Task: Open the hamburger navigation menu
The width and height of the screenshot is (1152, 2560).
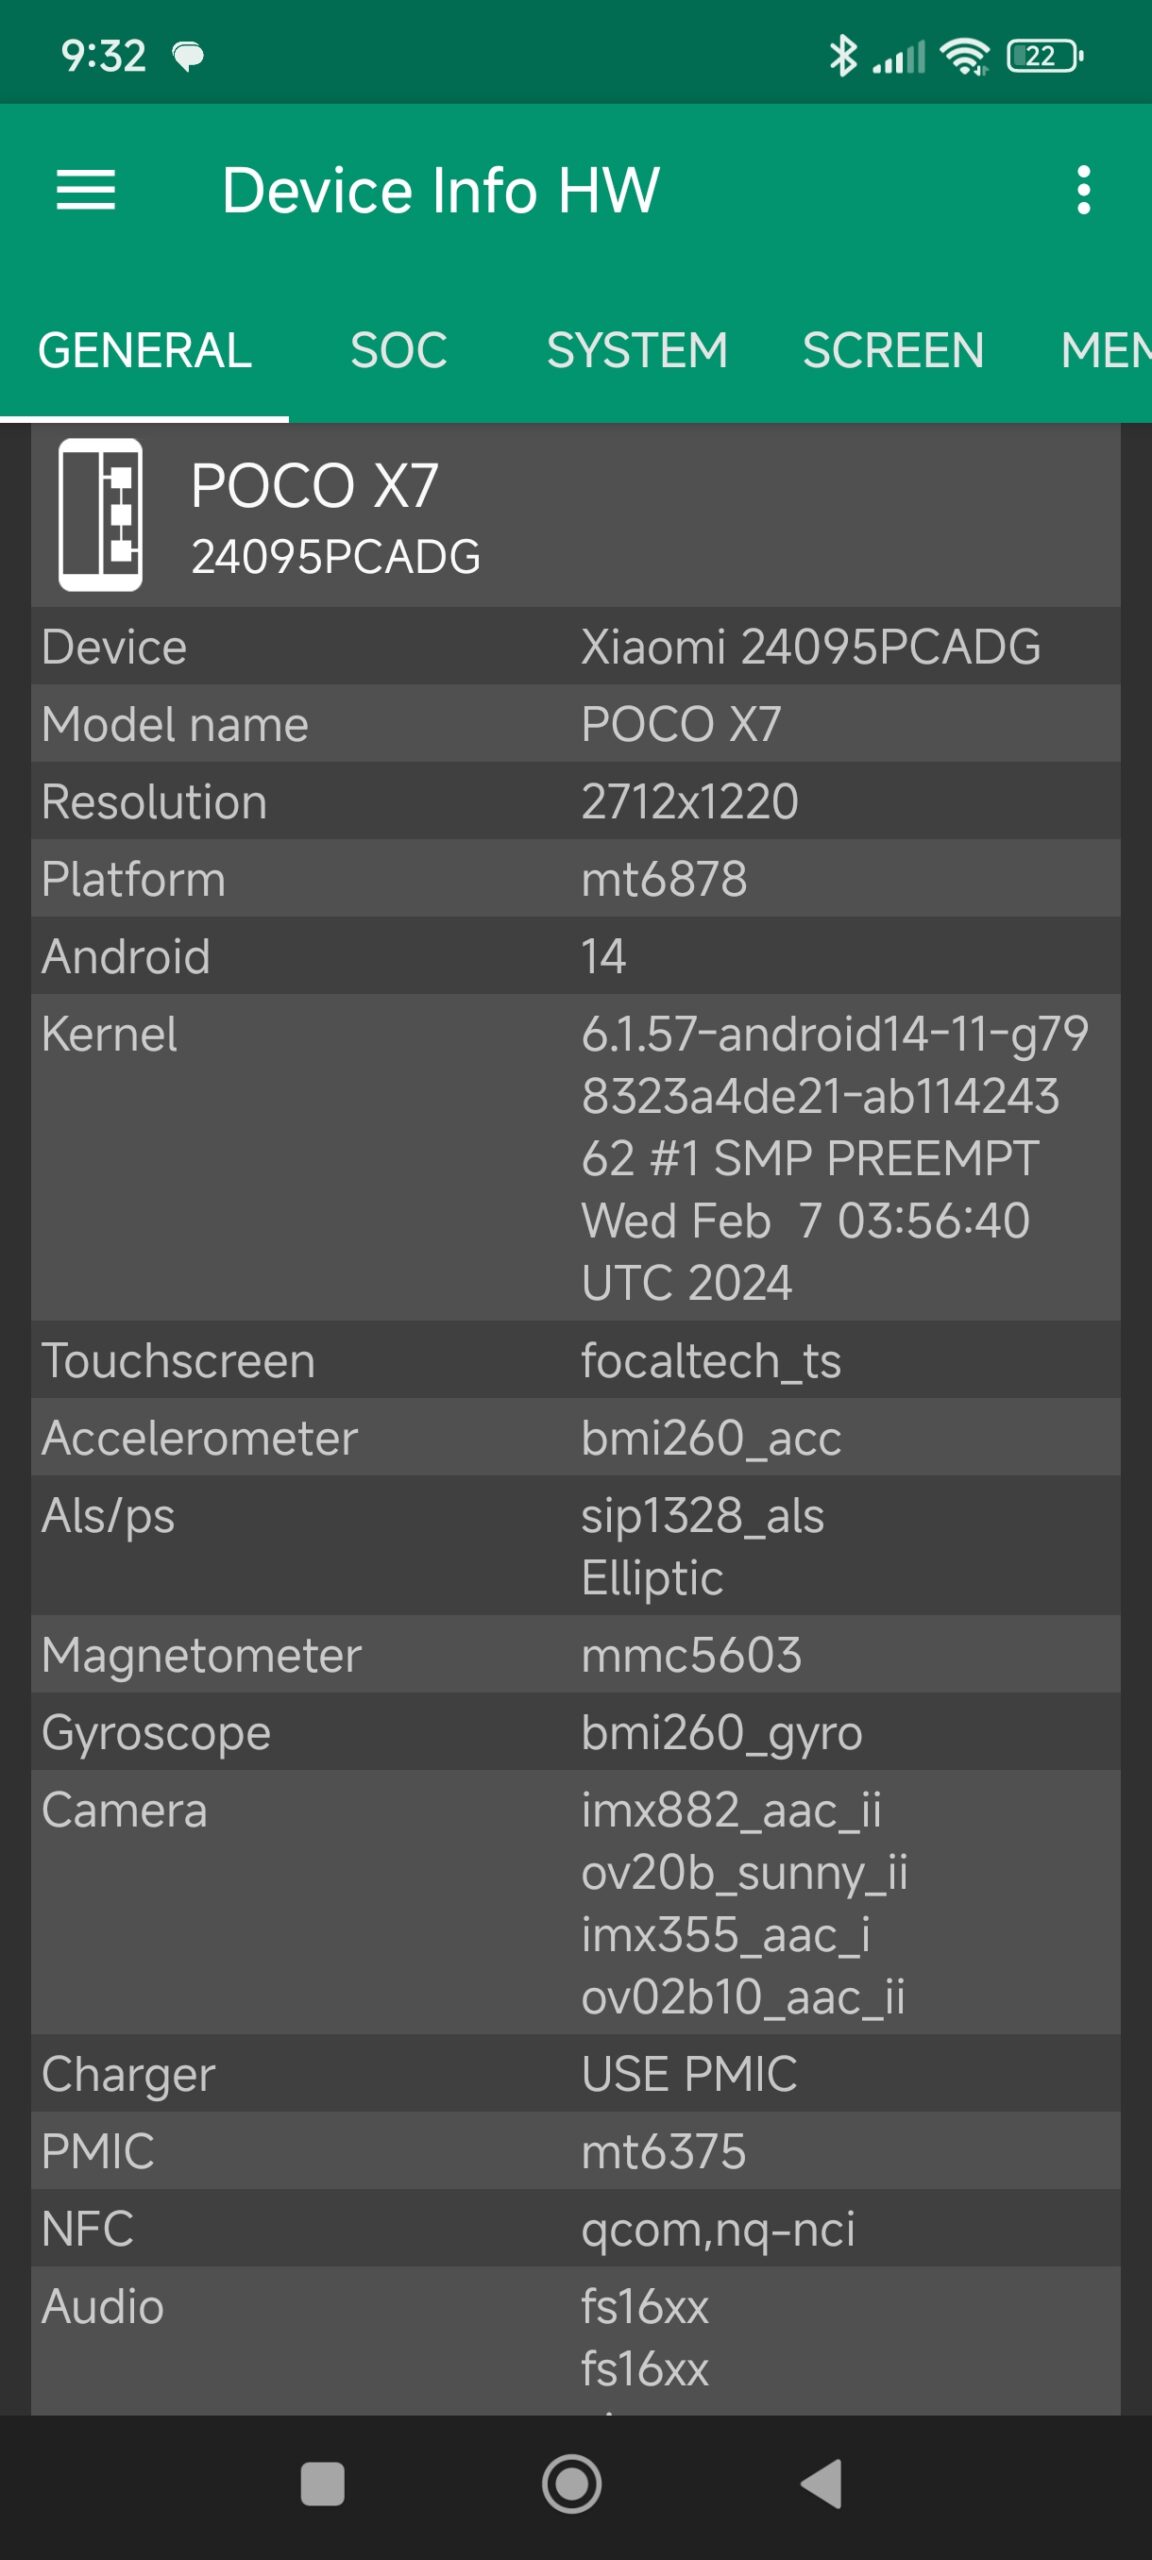Action: click(x=86, y=190)
